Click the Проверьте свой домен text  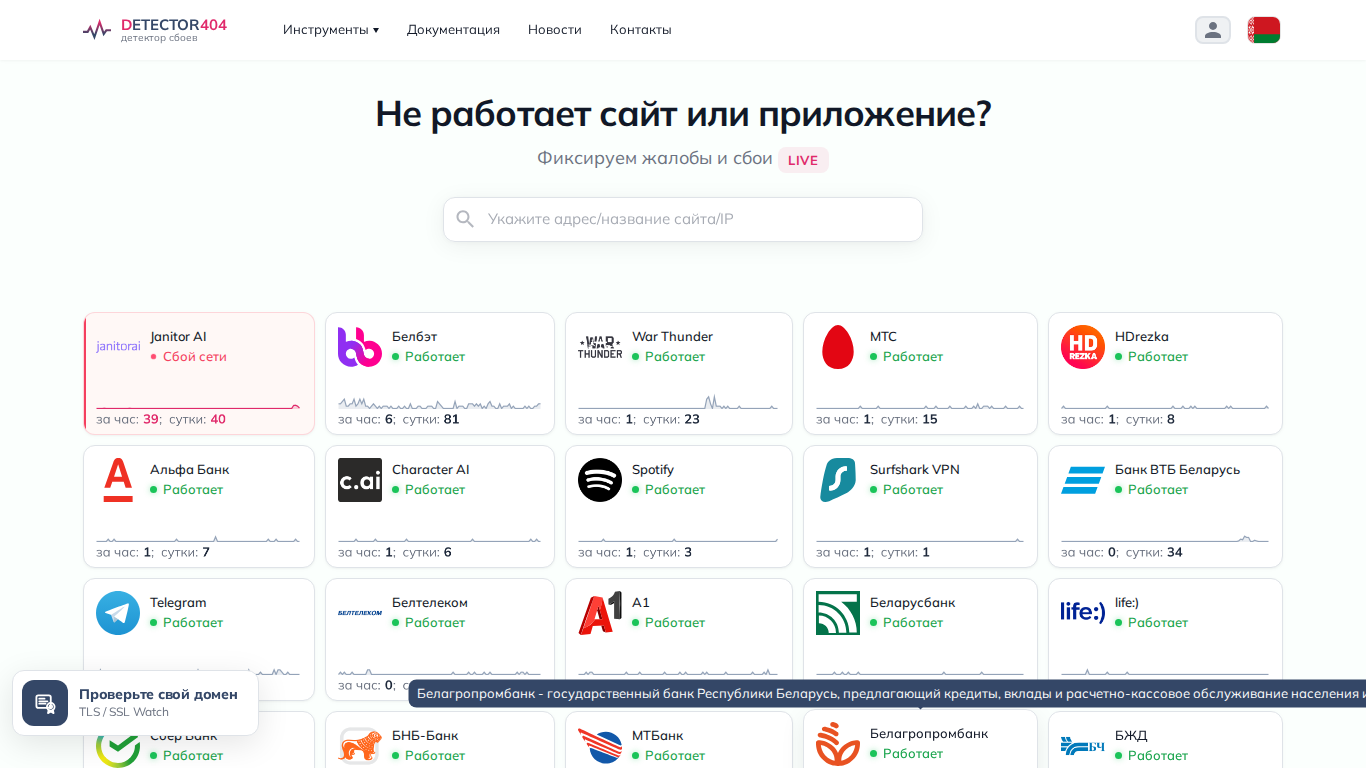[158, 694]
